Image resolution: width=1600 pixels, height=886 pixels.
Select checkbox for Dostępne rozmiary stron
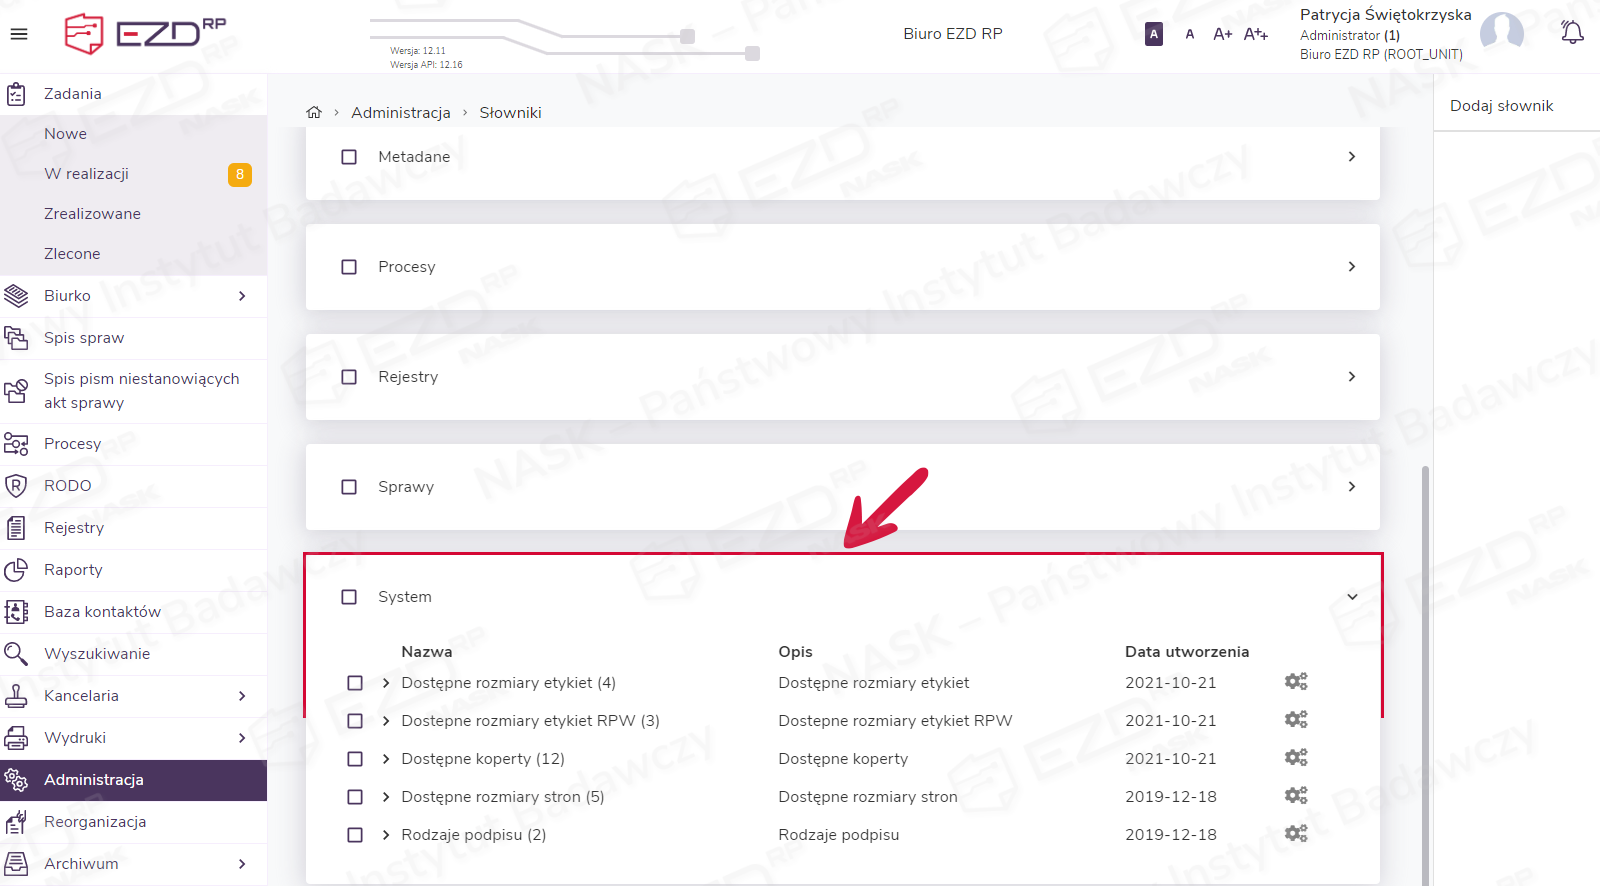355,797
